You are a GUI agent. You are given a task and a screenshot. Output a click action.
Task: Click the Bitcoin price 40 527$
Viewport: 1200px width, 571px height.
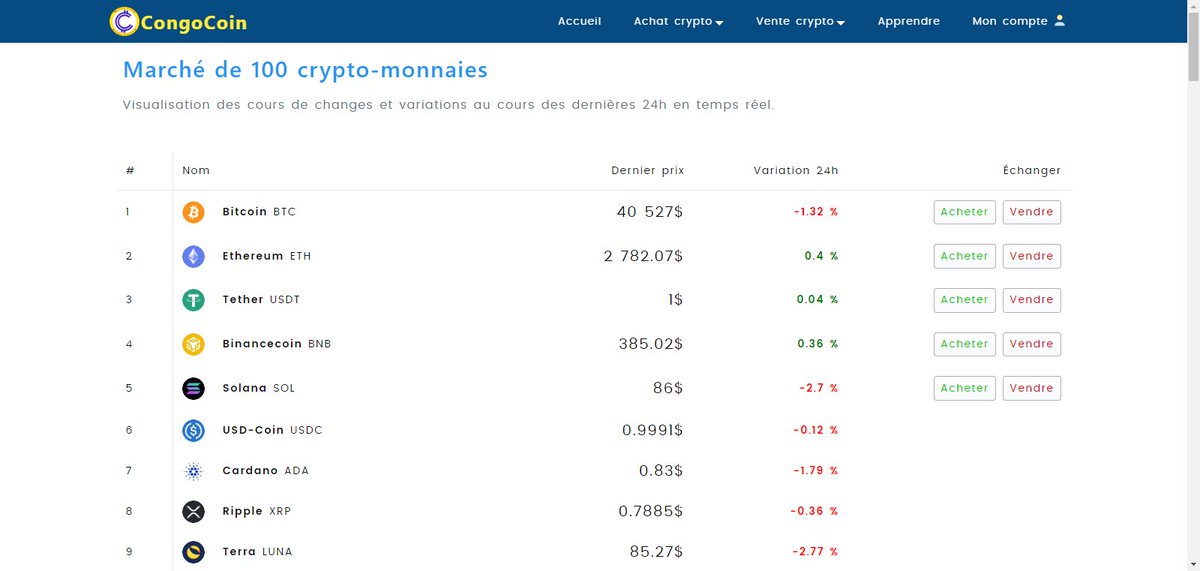(650, 212)
